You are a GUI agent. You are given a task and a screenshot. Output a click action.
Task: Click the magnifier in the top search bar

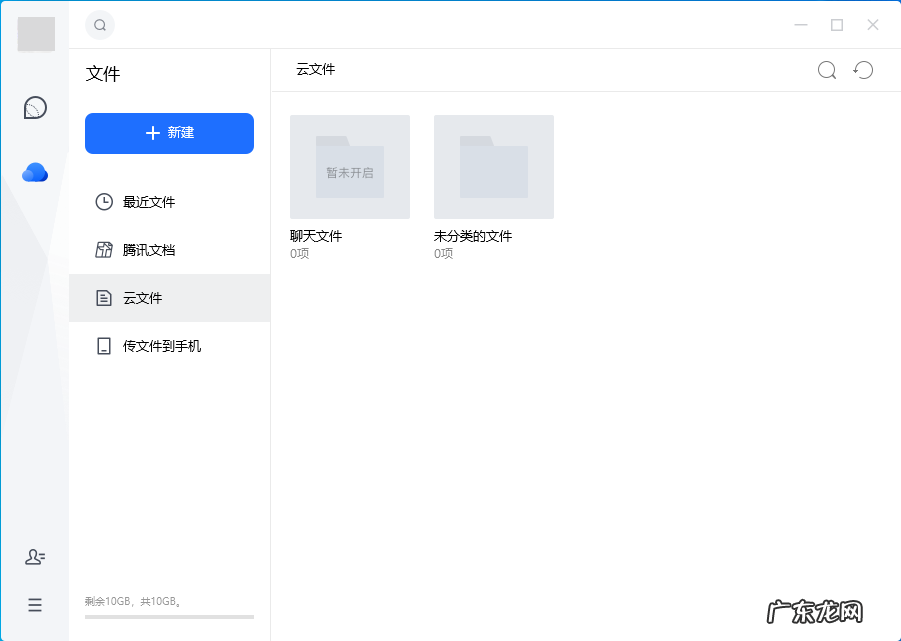click(99, 25)
